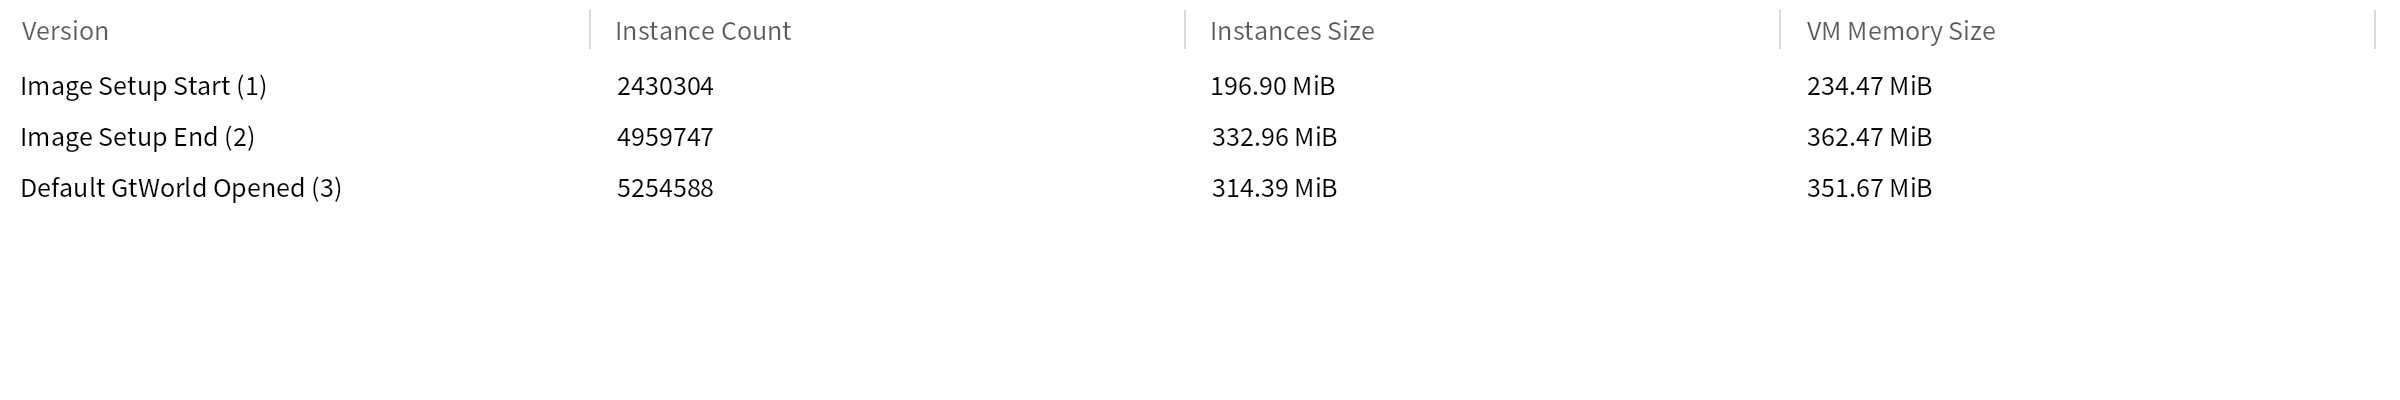The width and height of the screenshot is (2400, 400).
Task: Click the instance count value 2430304
Action: coord(665,86)
